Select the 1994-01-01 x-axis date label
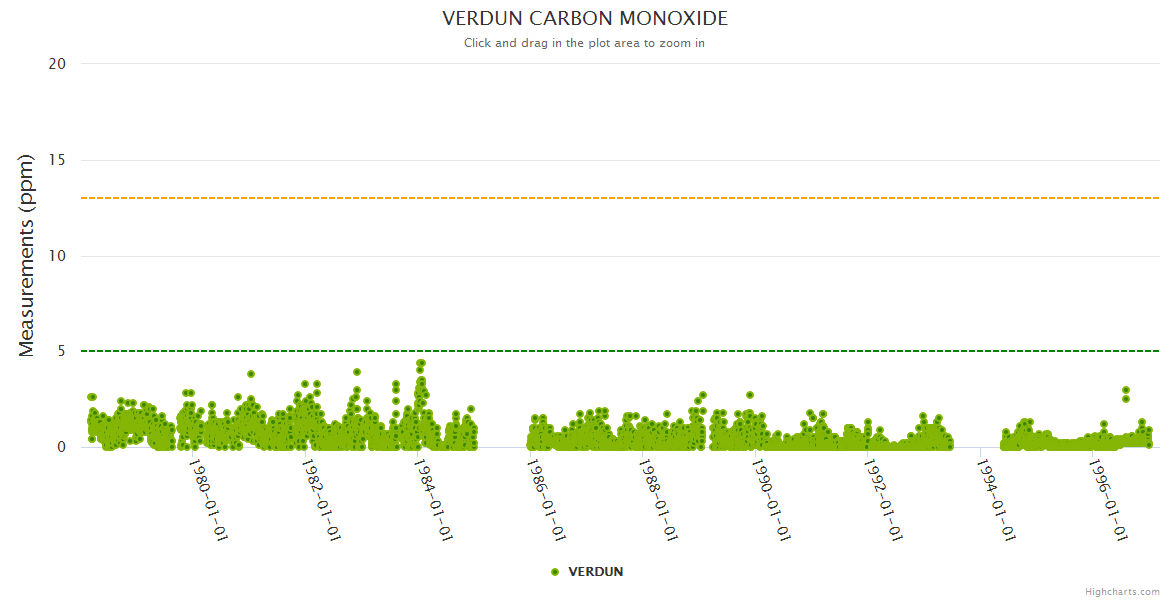The height and width of the screenshot is (600, 1170). point(998,499)
